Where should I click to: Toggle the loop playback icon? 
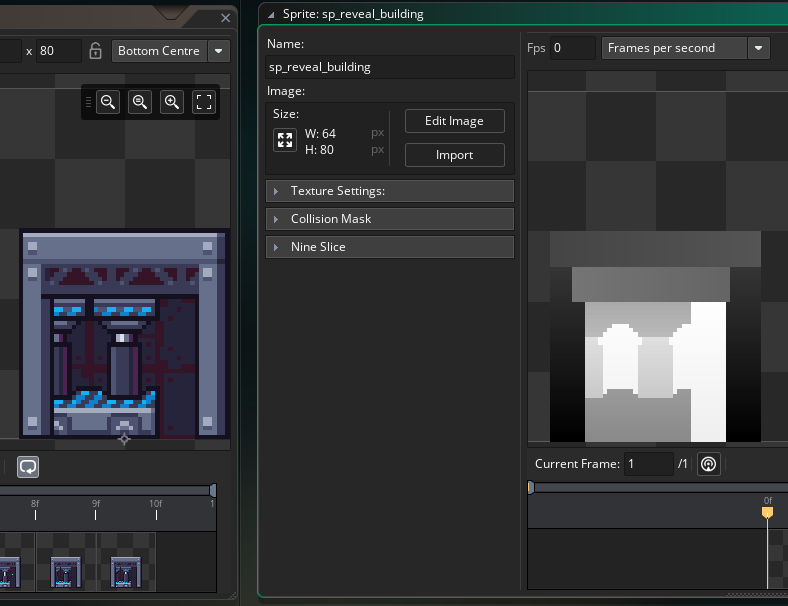click(28, 467)
